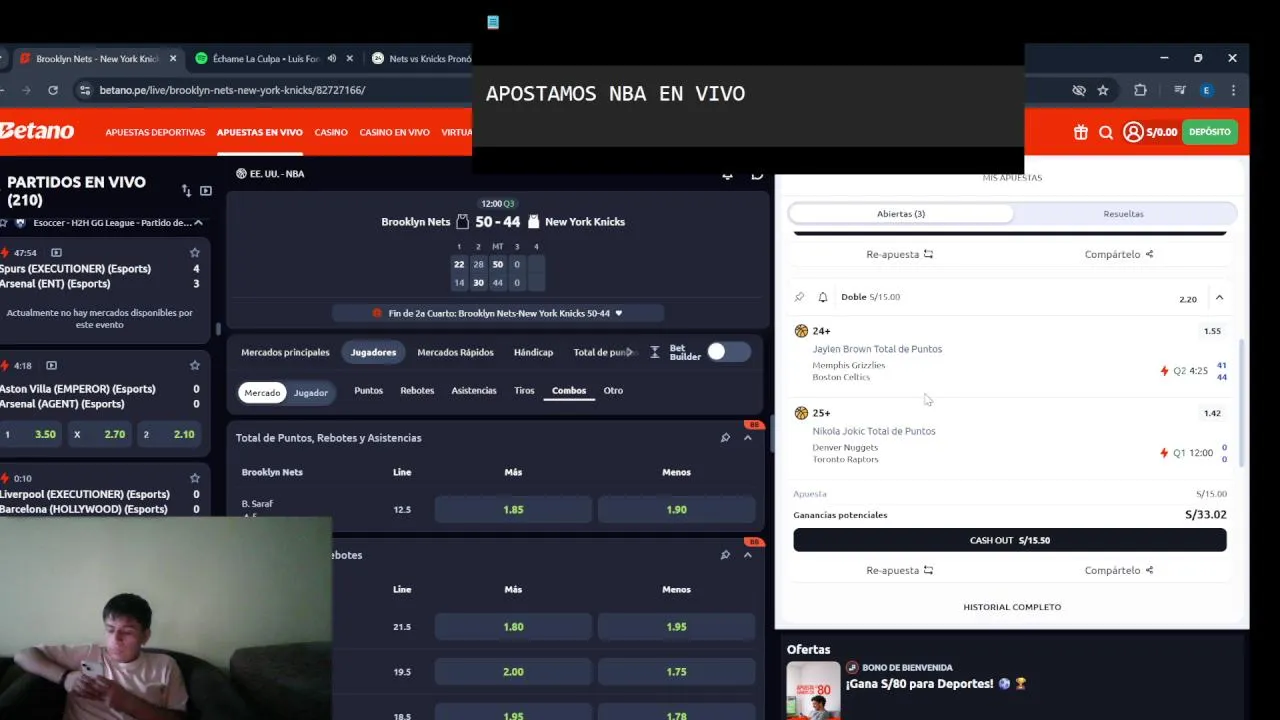Click Re-apuesta below Cash Out
This screenshot has height=720, width=1280.
[x=899, y=570]
